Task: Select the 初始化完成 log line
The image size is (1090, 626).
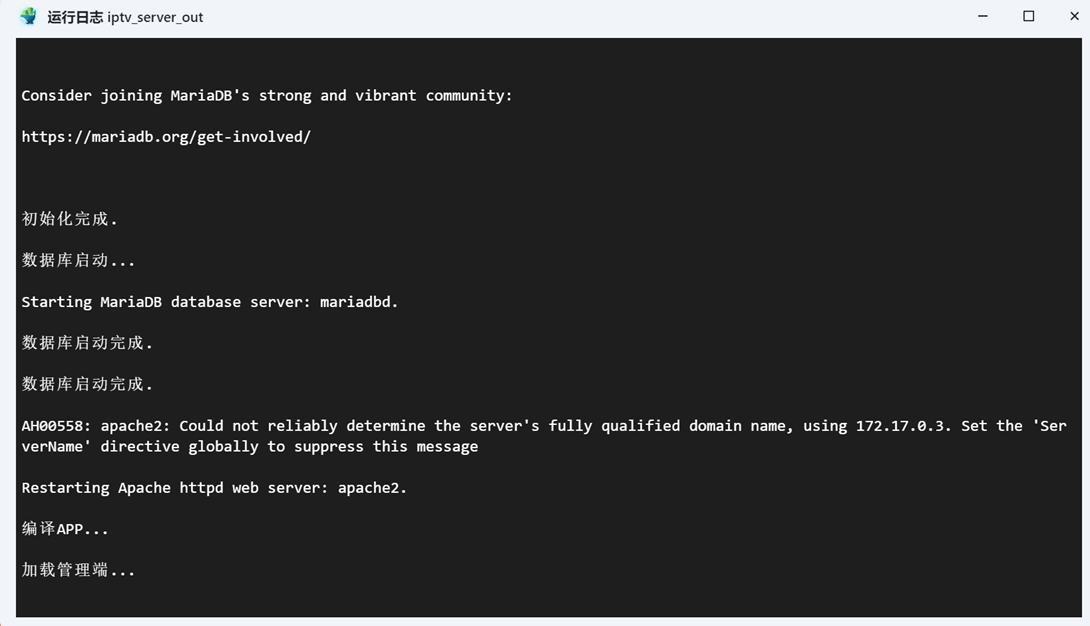Action: (x=70, y=219)
